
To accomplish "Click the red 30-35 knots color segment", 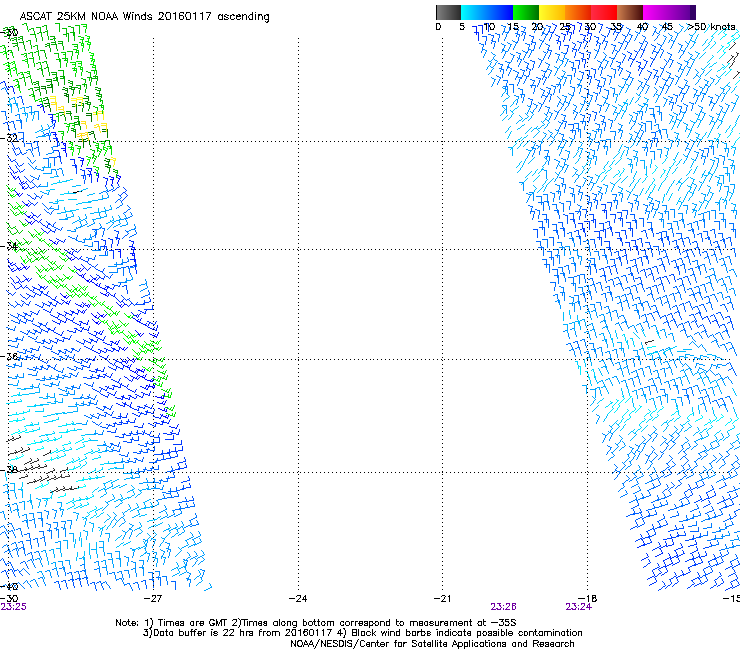I will pos(604,12).
